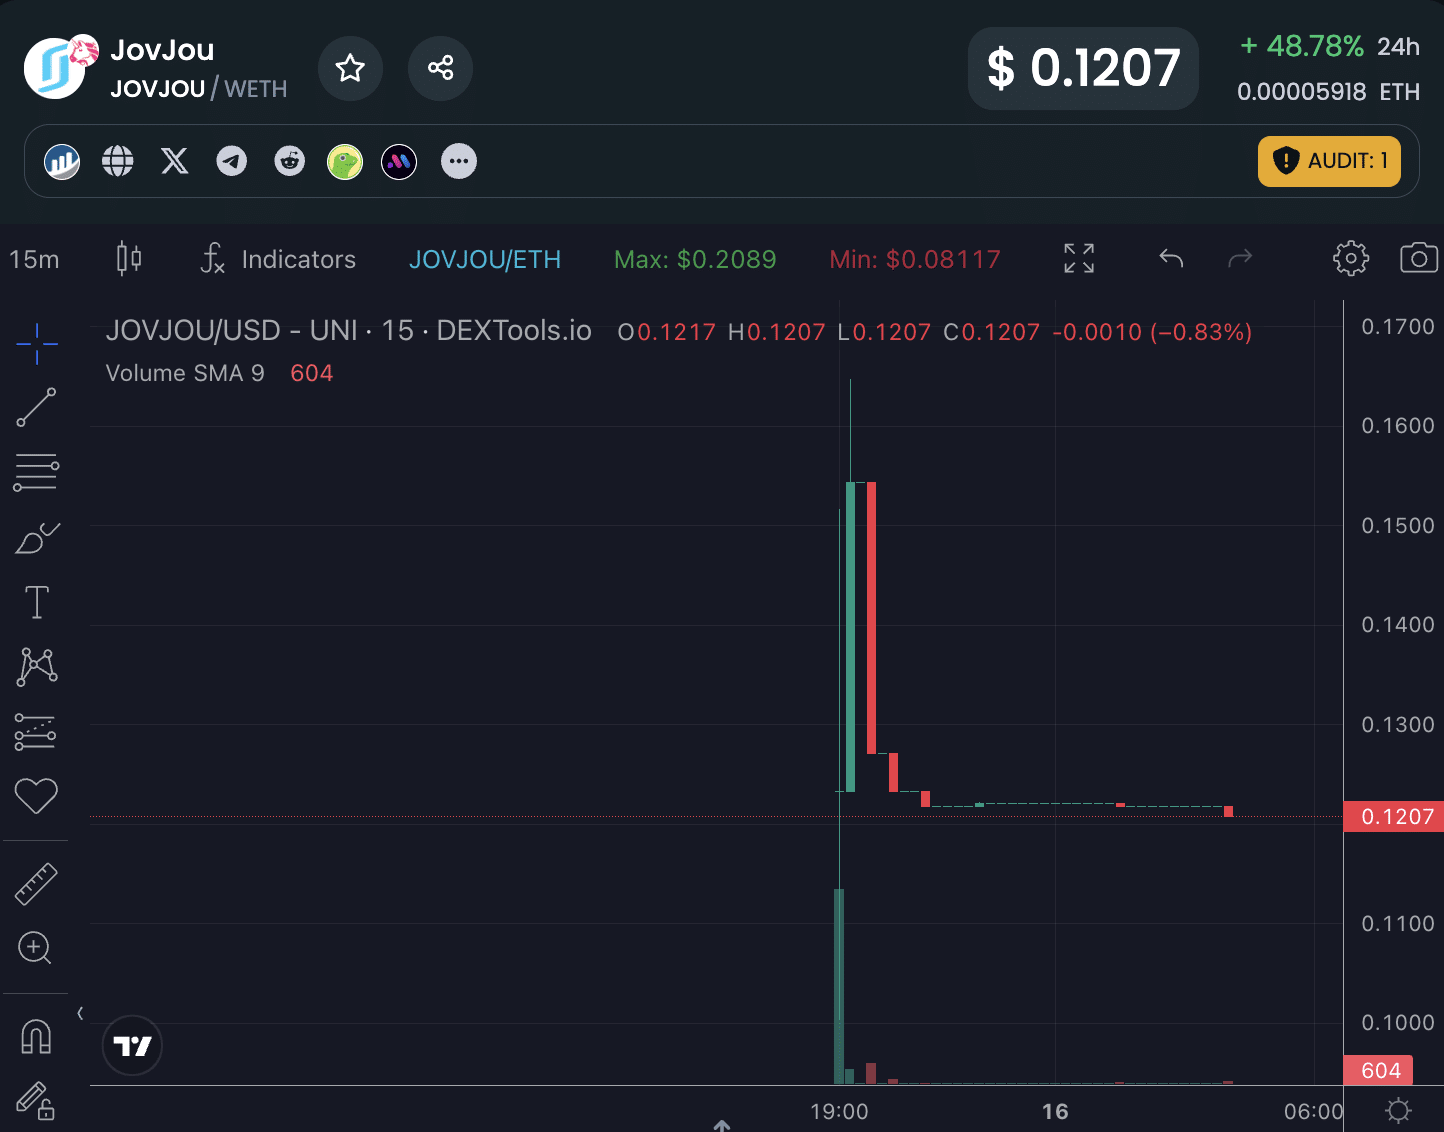The width and height of the screenshot is (1444, 1132).
Task: Select the pattern drawing tool
Action: (37, 666)
